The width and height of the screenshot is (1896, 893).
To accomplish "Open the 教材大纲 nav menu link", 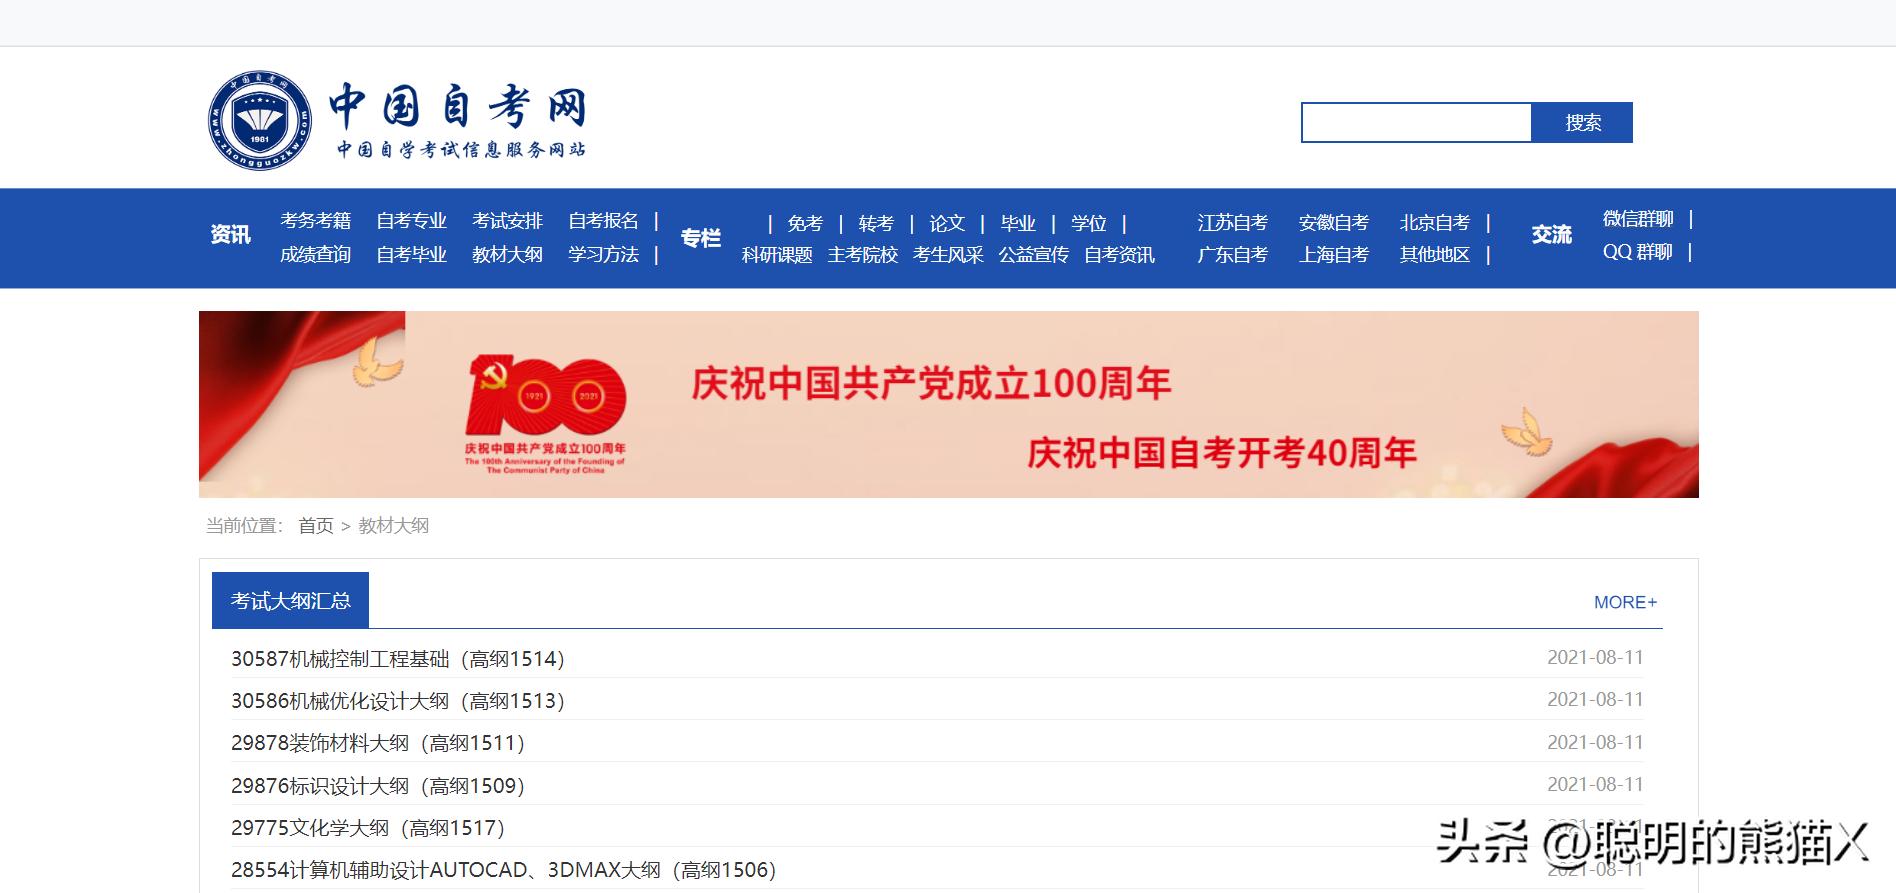I will coord(507,254).
